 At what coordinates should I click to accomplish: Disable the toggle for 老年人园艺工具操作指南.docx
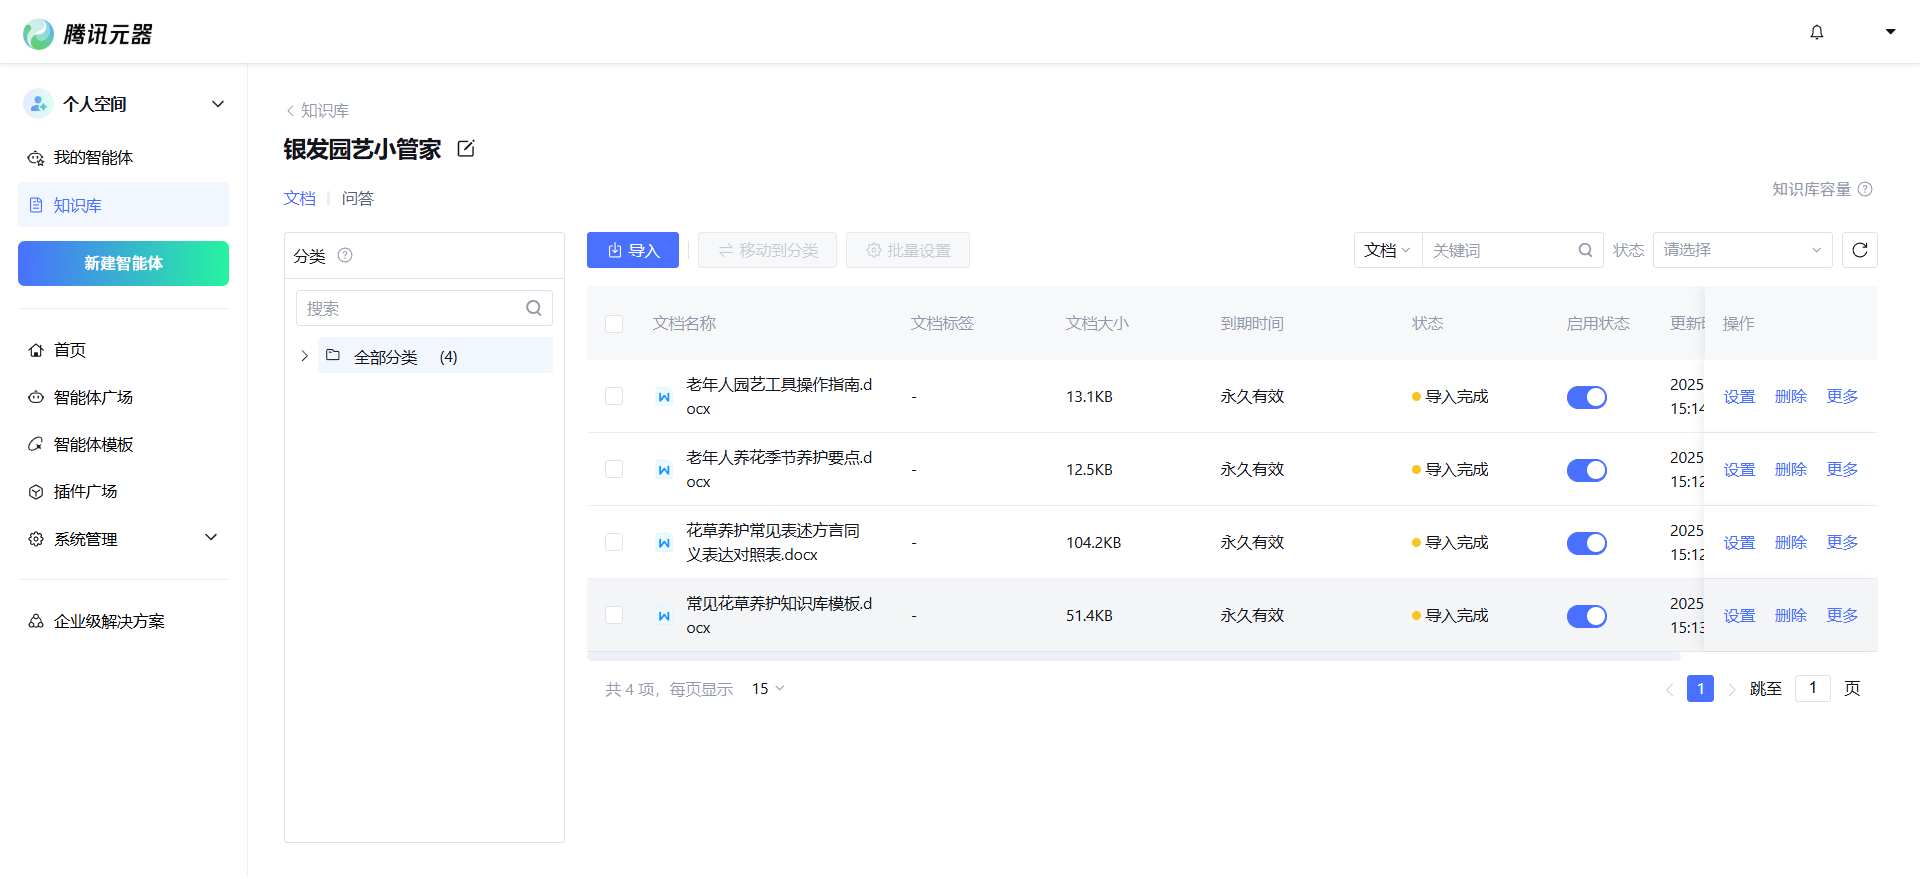pyautogui.click(x=1586, y=397)
